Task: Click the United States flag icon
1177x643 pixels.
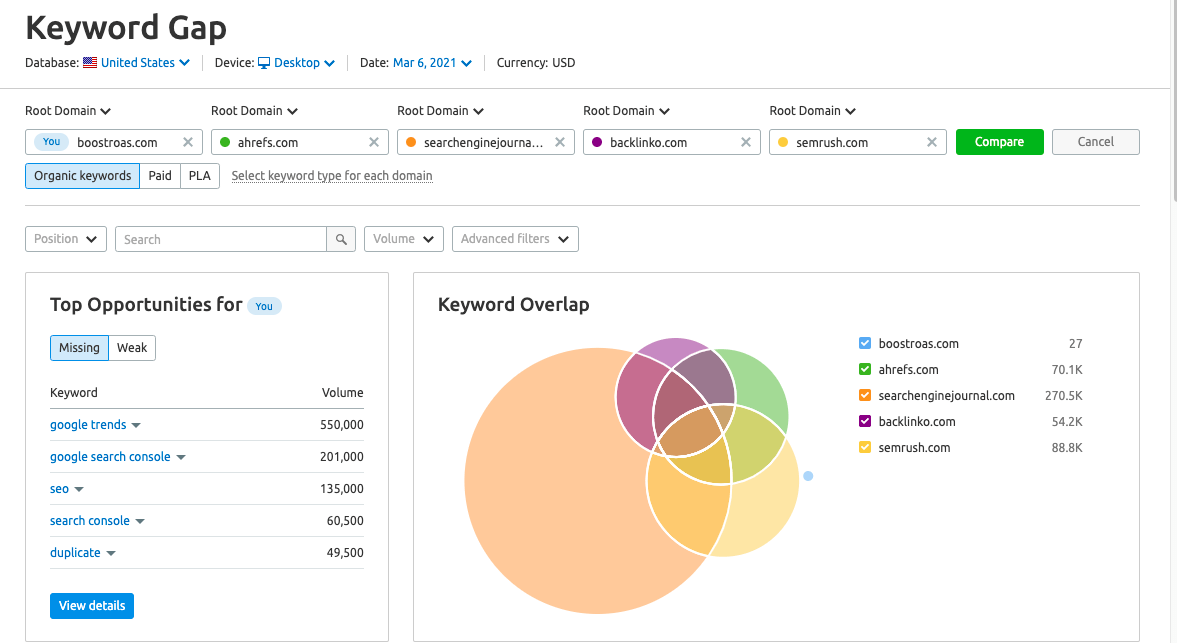Action: 90,63
